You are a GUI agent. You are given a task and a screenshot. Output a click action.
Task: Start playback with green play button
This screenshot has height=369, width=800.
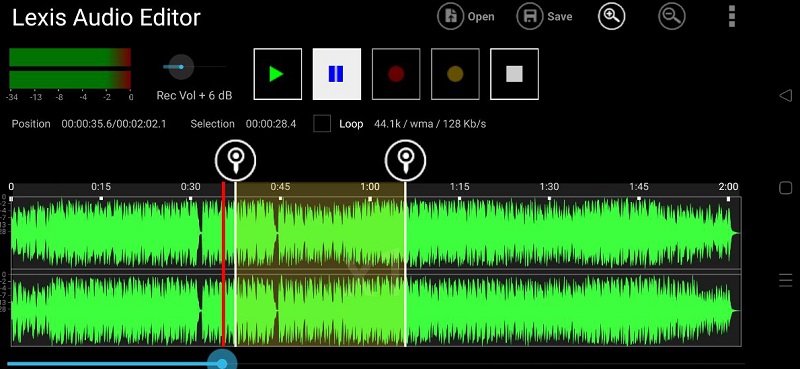coord(278,74)
